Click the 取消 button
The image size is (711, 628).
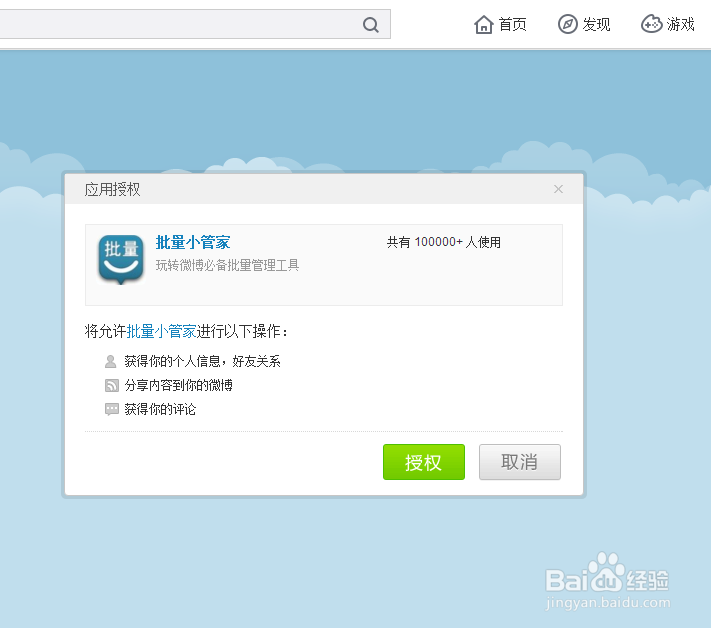520,462
